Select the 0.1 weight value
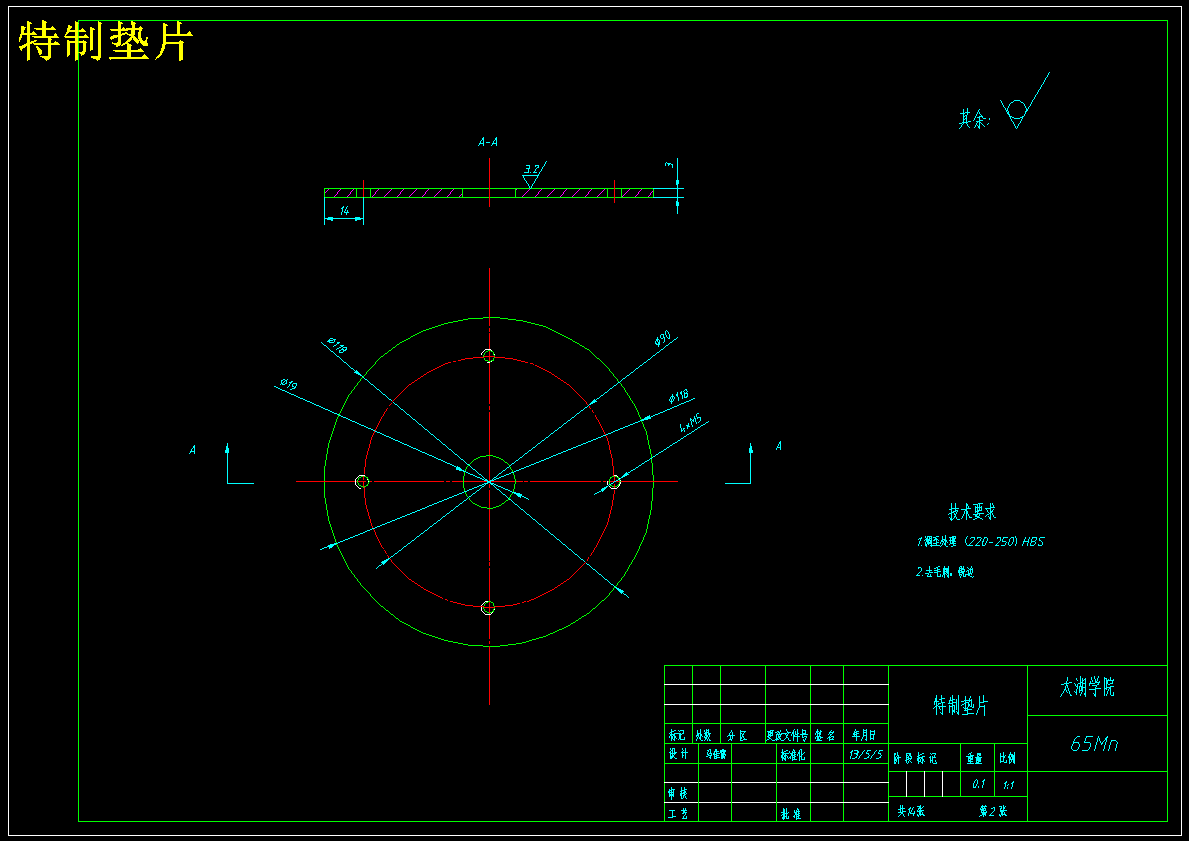Screen dimensions: 1189x841 [x=978, y=784]
